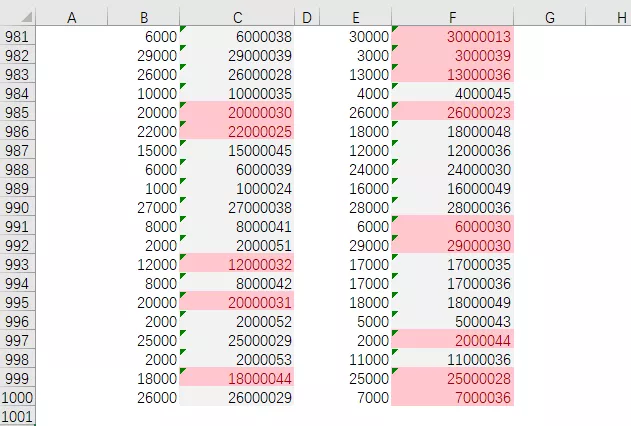This screenshot has width=631, height=426.
Task: Click cell containing 15000045
Action: click(x=237, y=150)
